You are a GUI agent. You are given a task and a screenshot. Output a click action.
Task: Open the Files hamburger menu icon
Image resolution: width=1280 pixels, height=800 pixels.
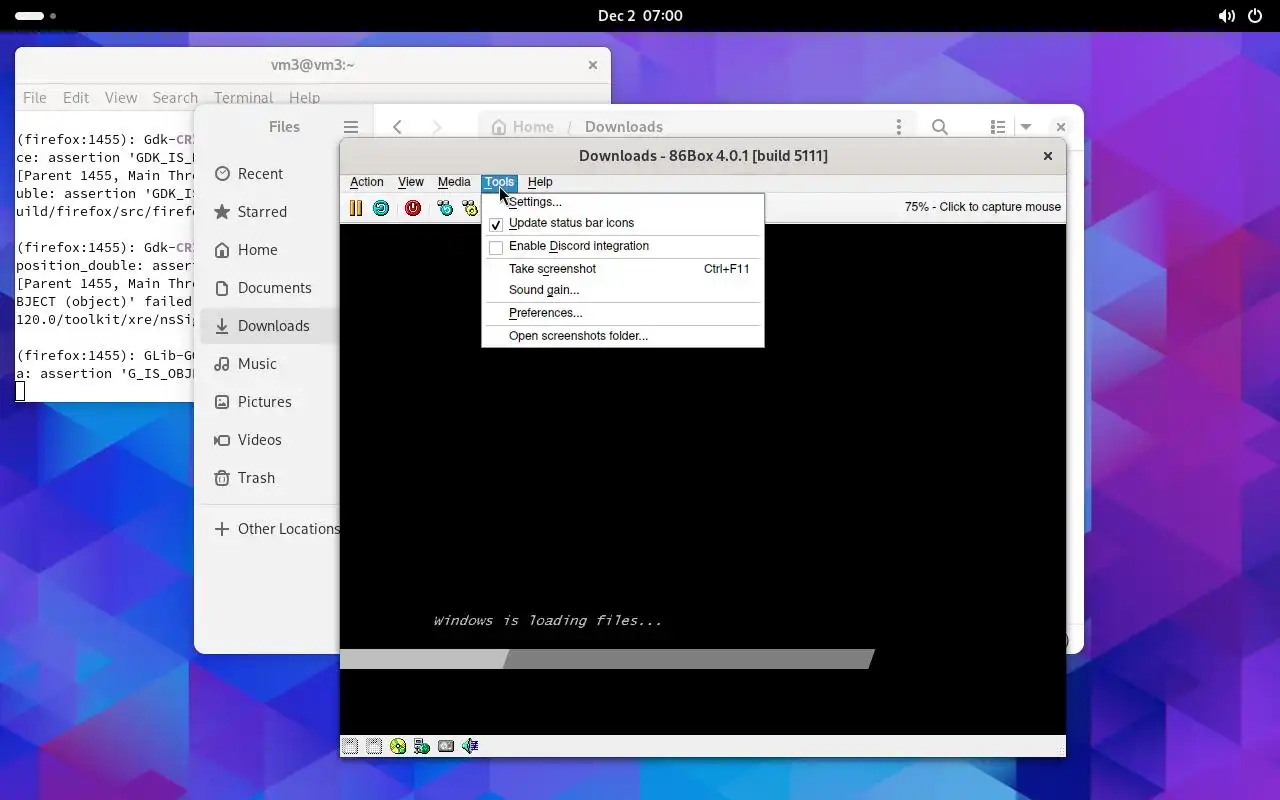pos(351,127)
